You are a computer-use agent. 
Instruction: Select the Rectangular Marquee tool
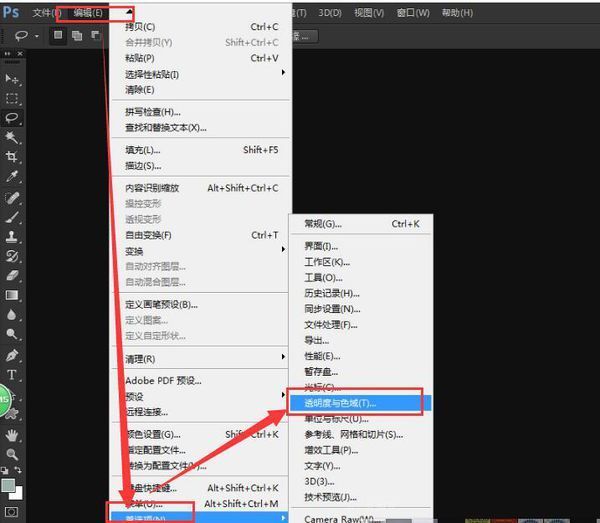(12, 99)
